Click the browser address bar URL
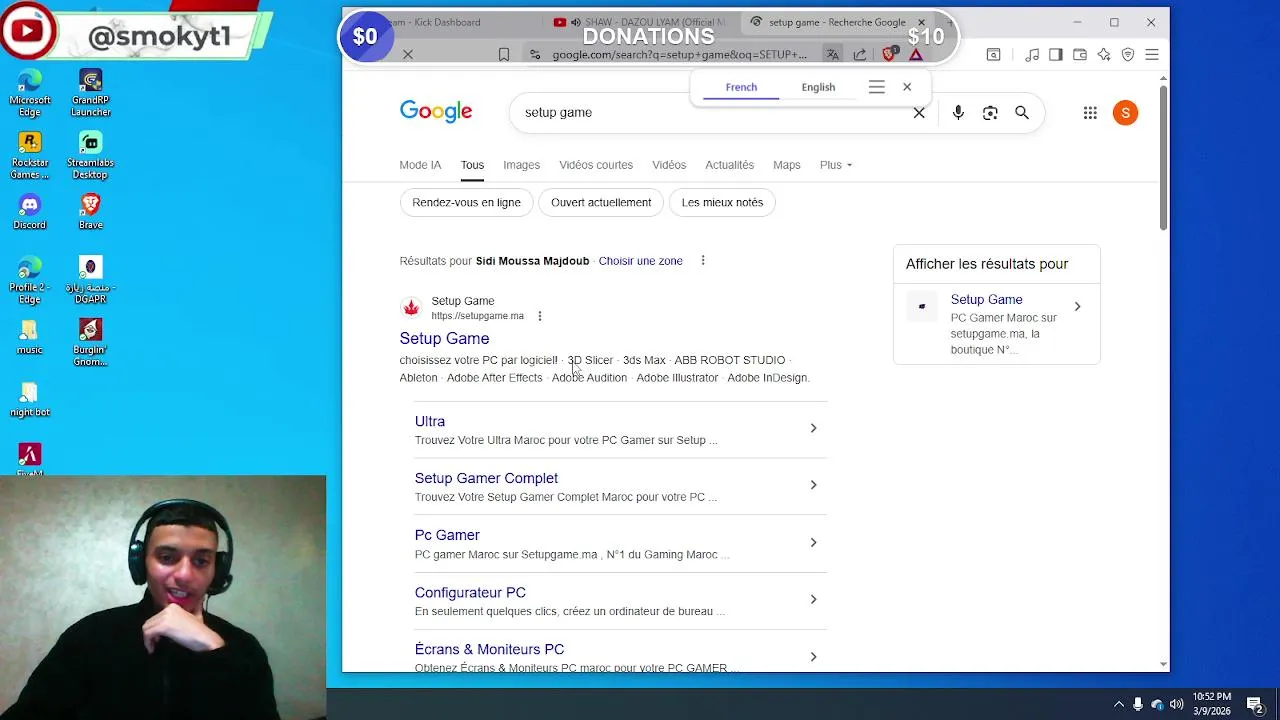The image size is (1280, 720). (679, 54)
